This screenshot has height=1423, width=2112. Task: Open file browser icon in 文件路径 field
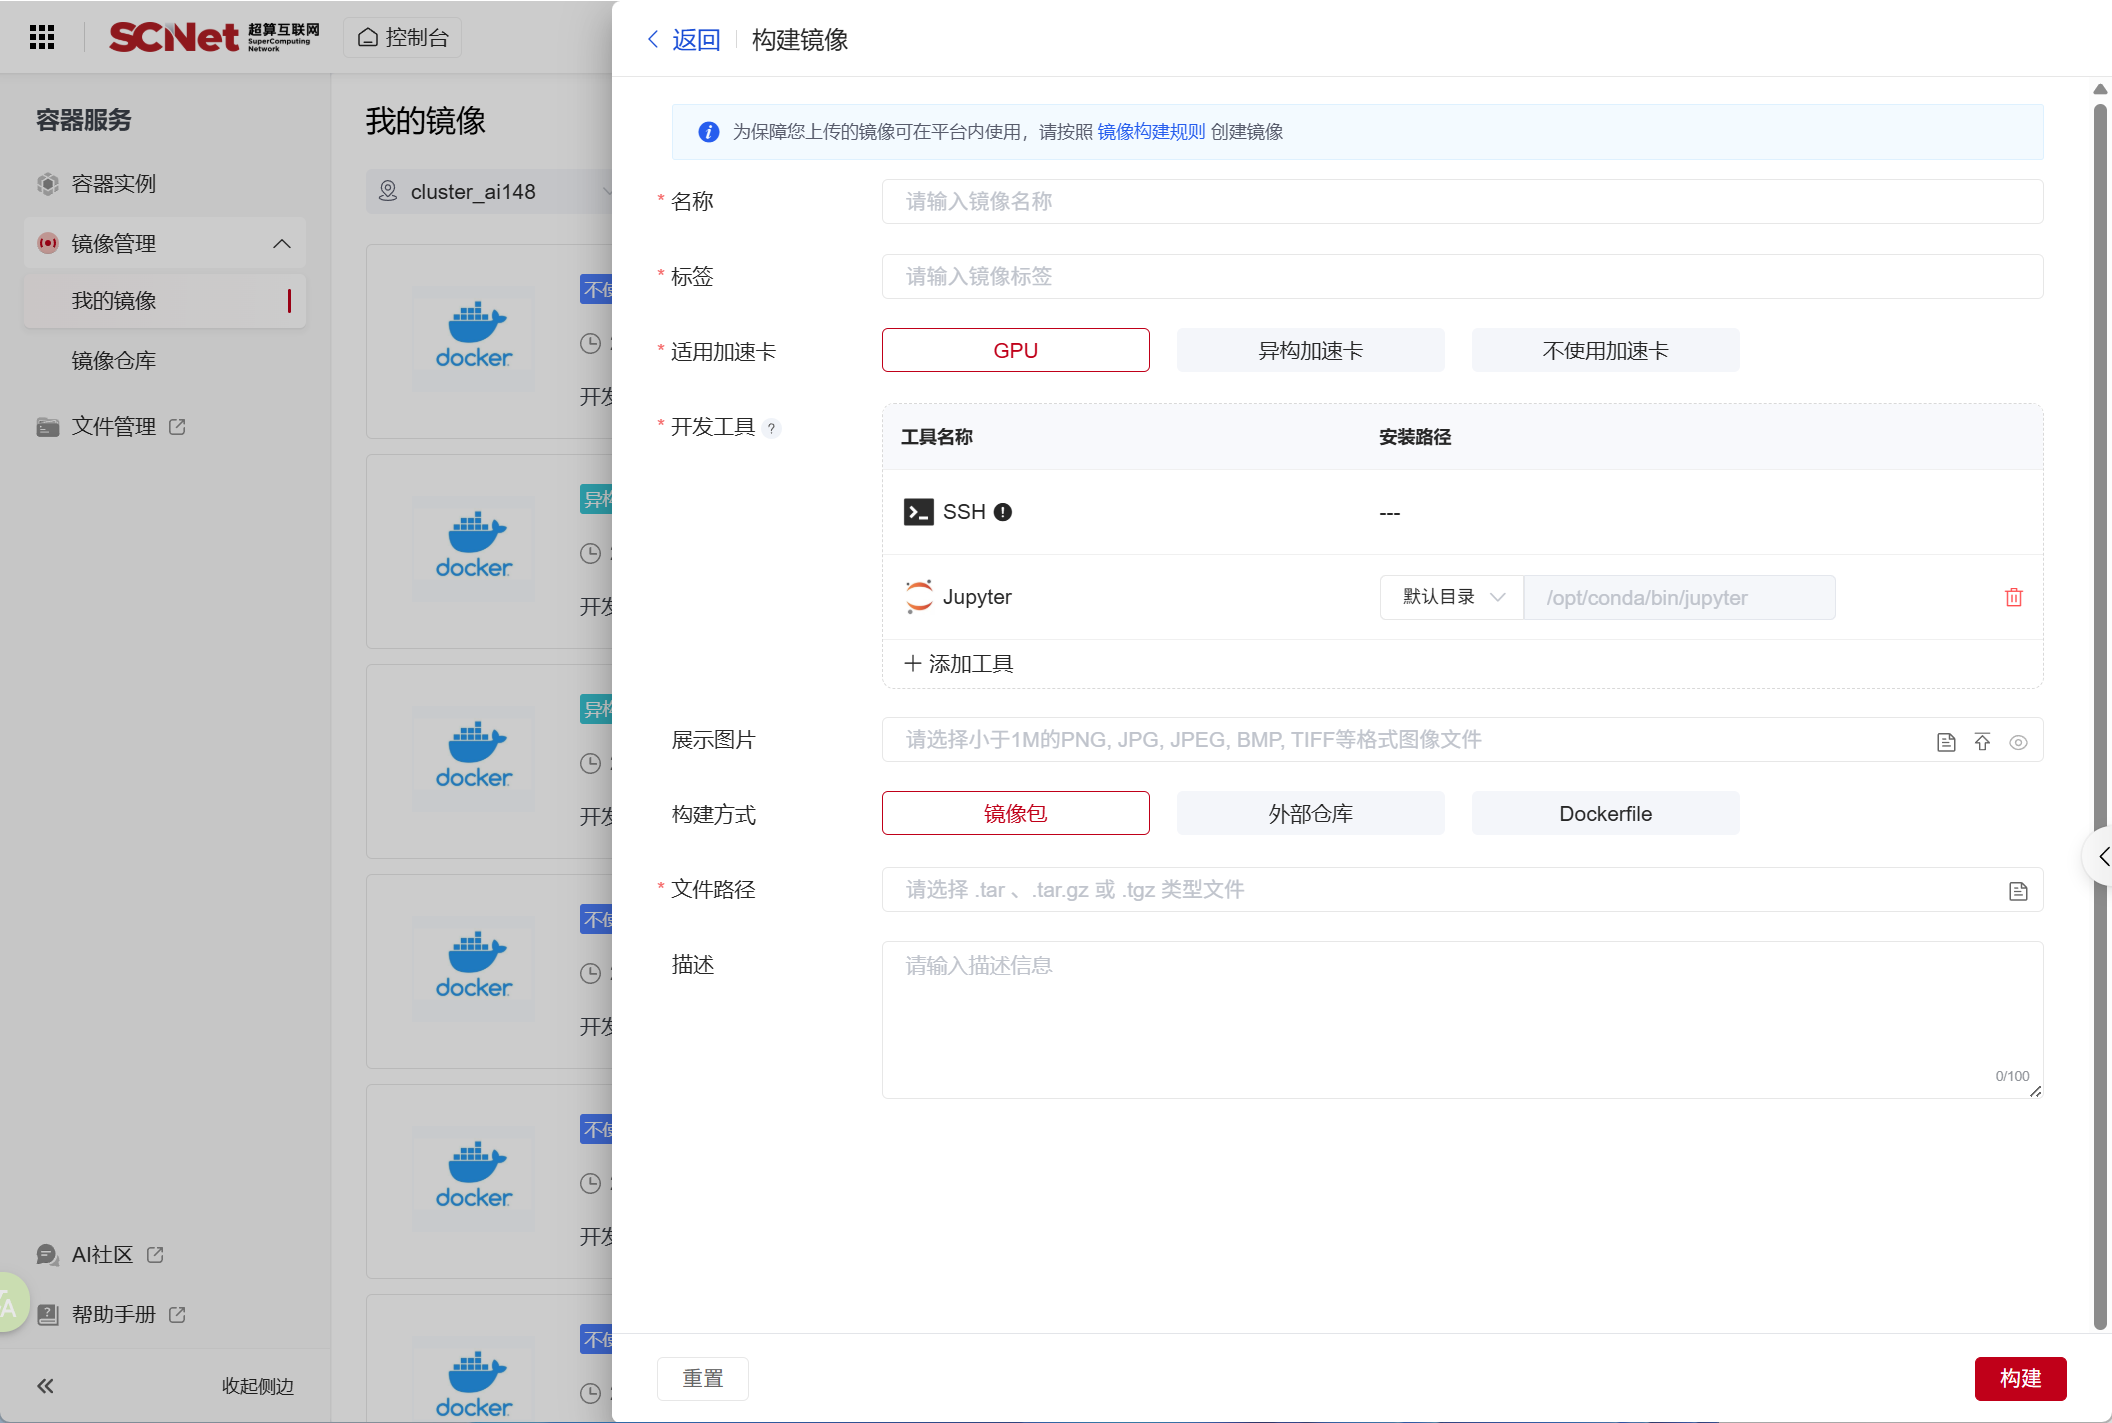click(x=2018, y=890)
